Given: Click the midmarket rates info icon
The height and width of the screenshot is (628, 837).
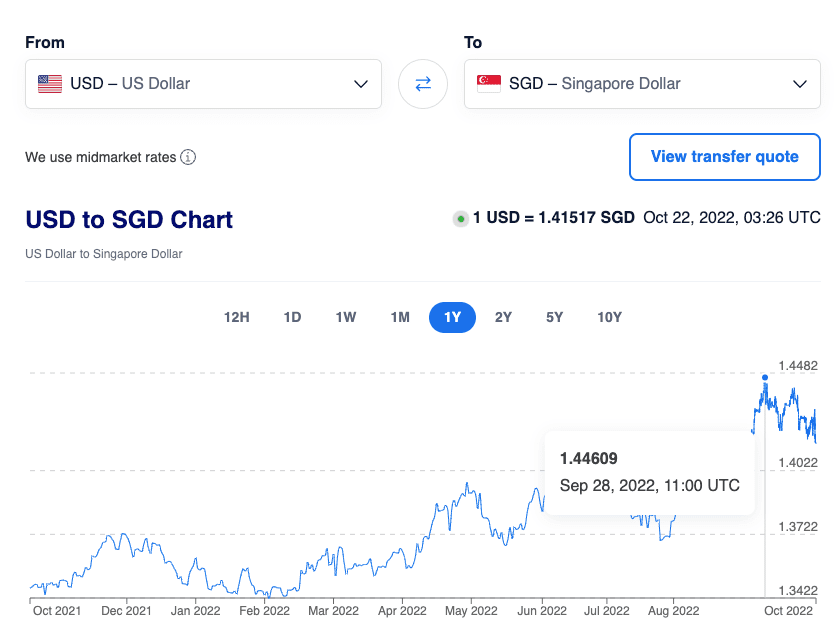Looking at the screenshot, I should tap(188, 157).
